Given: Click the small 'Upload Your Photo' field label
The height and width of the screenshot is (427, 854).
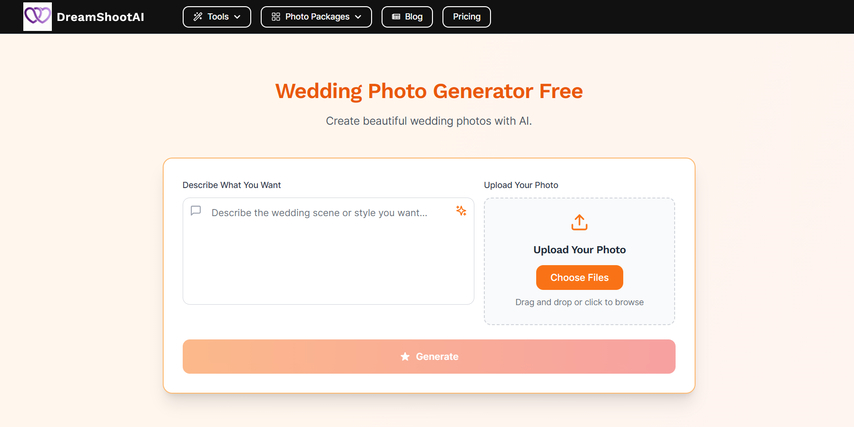Looking at the screenshot, I should 521,185.
